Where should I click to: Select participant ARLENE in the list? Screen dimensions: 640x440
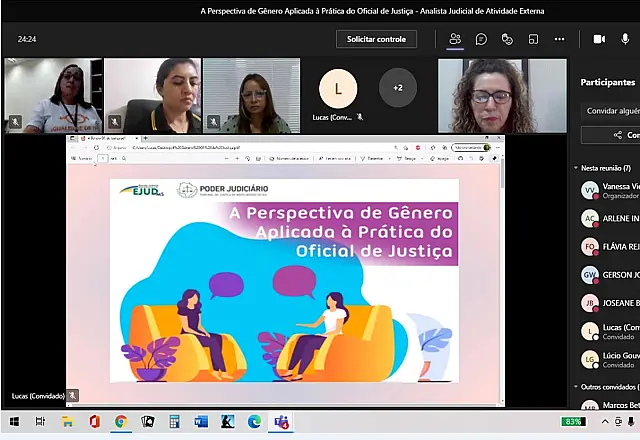610,219
